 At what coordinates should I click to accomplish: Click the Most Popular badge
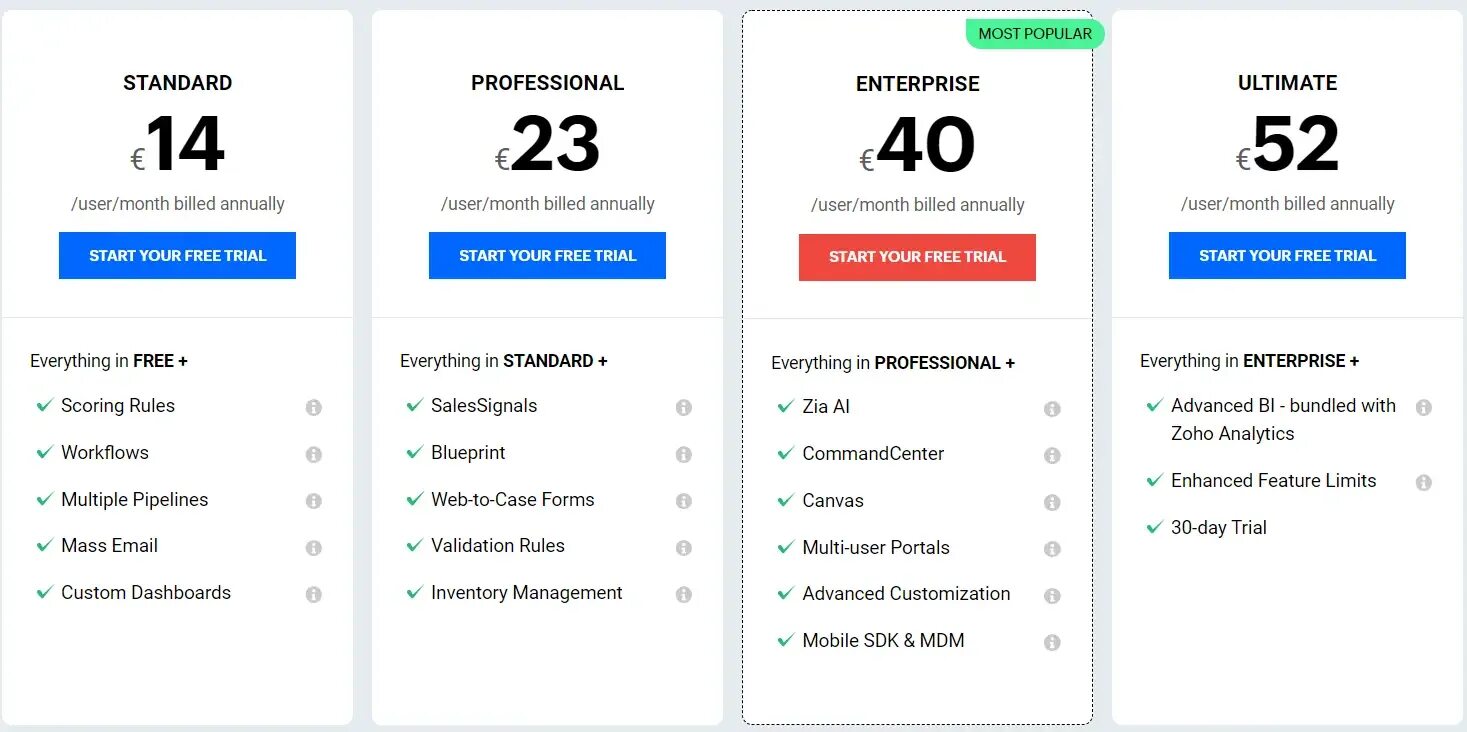point(1035,34)
